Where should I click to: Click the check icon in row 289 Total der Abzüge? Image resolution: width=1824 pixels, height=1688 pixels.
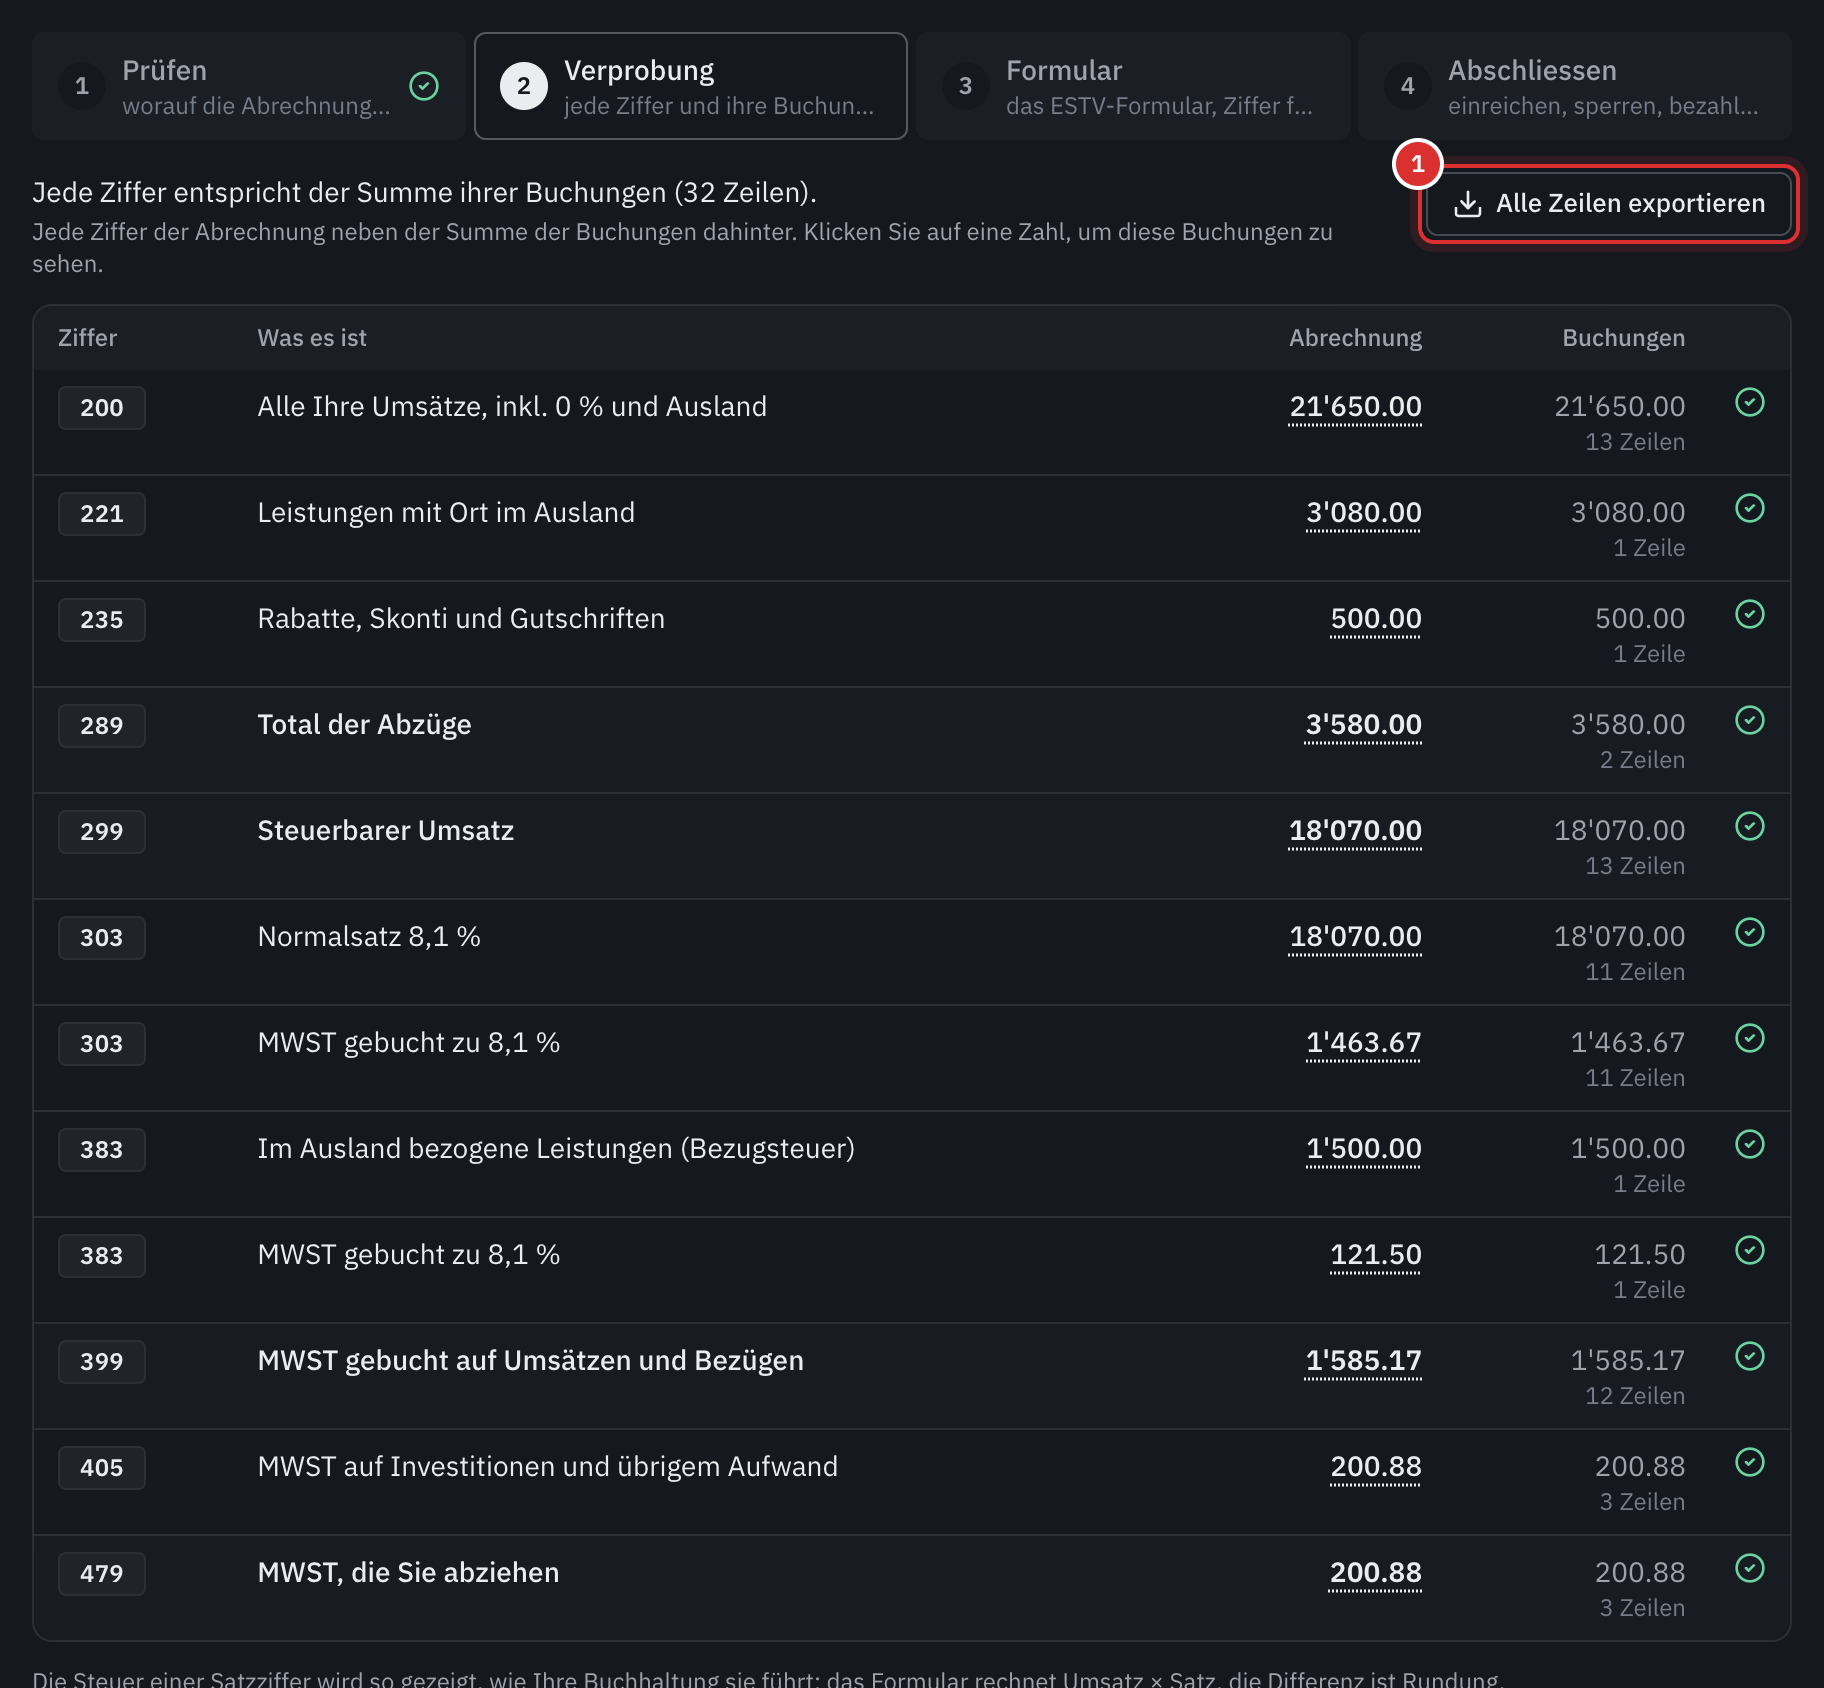point(1749,720)
